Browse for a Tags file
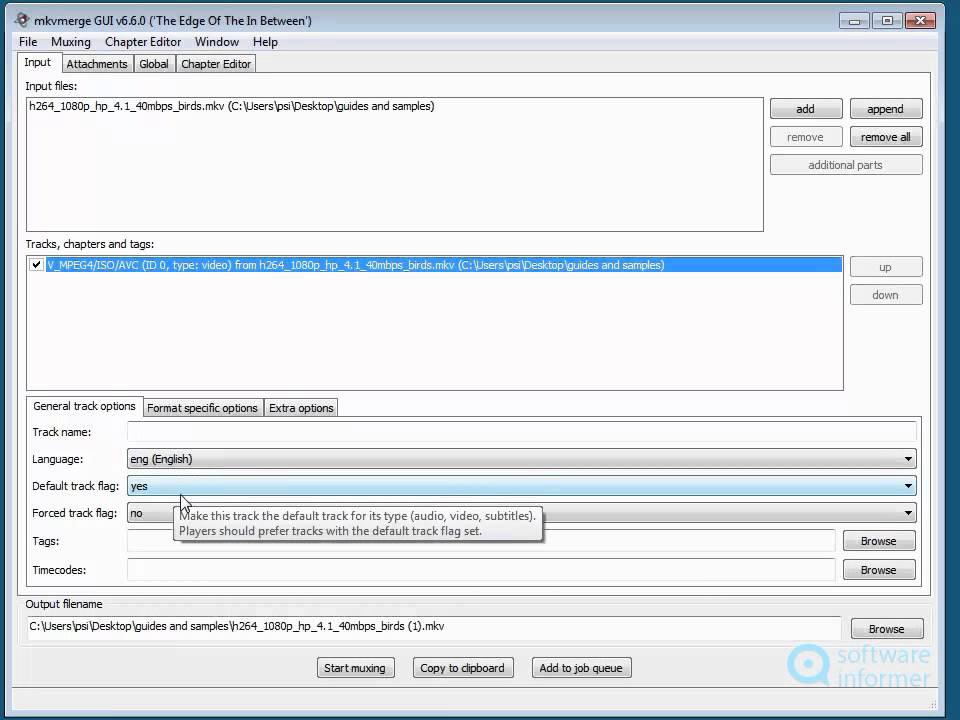 point(879,541)
